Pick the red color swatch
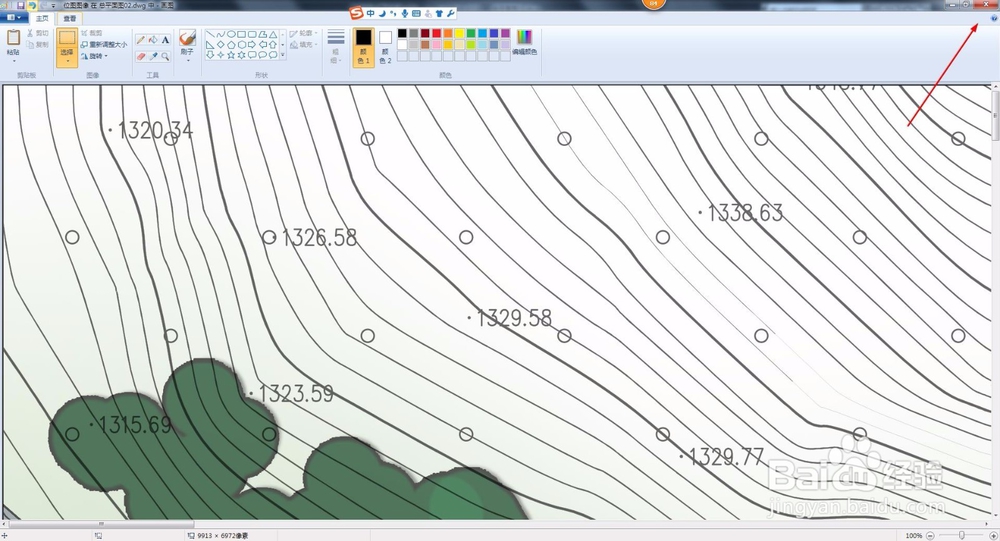The width and height of the screenshot is (1000, 541). (436, 33)
